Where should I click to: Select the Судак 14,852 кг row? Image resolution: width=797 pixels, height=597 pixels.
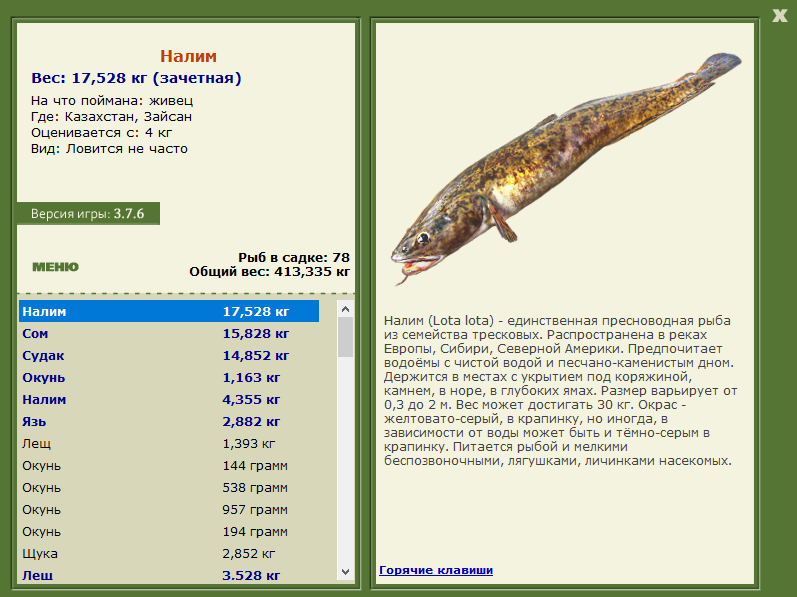click(x=169, y=355)
